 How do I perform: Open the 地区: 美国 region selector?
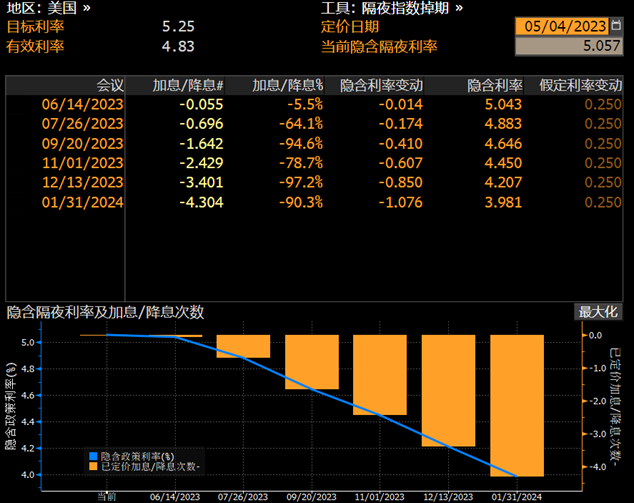tap(48, 8)
